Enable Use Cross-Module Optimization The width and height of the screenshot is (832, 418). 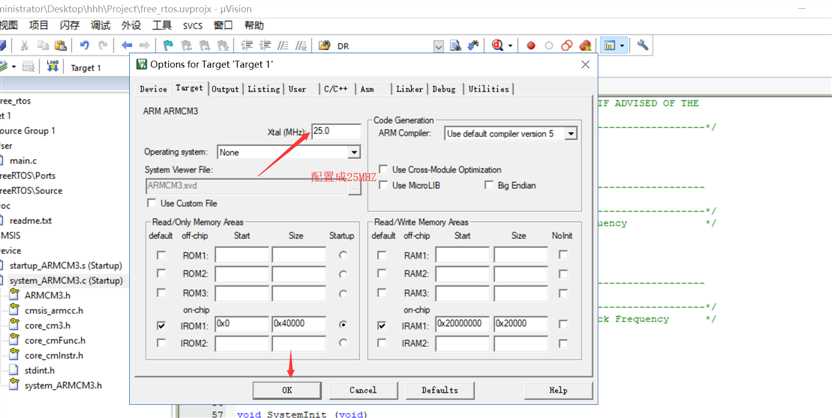pos(383,170)
